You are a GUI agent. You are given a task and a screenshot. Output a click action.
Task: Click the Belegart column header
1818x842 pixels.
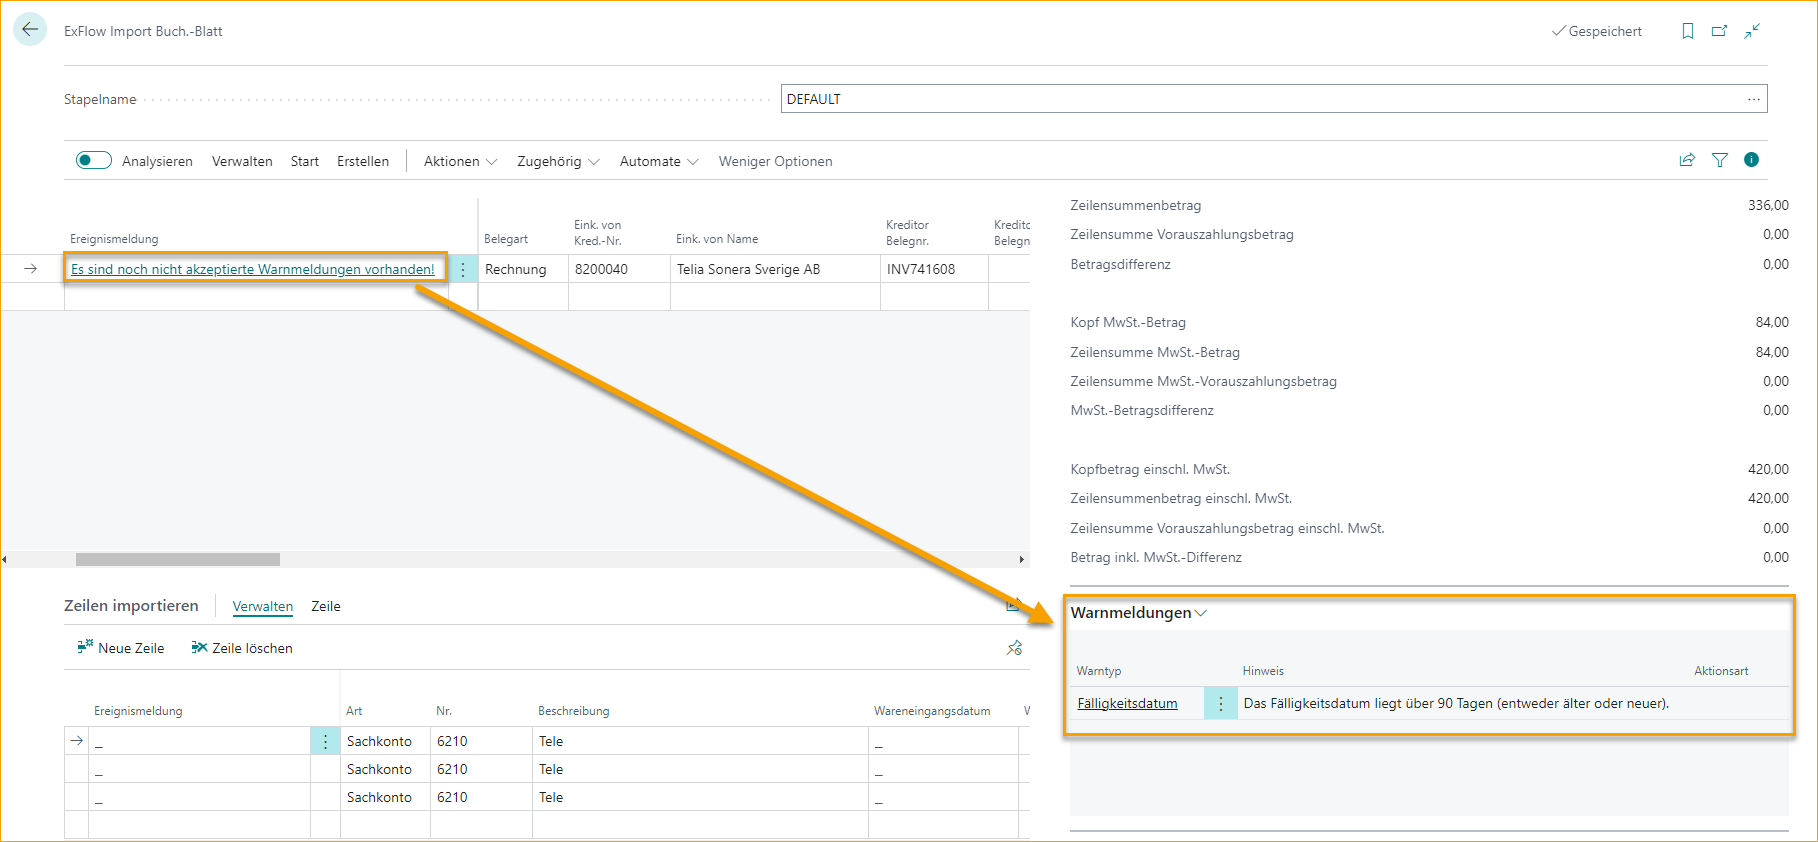[506, 239]
